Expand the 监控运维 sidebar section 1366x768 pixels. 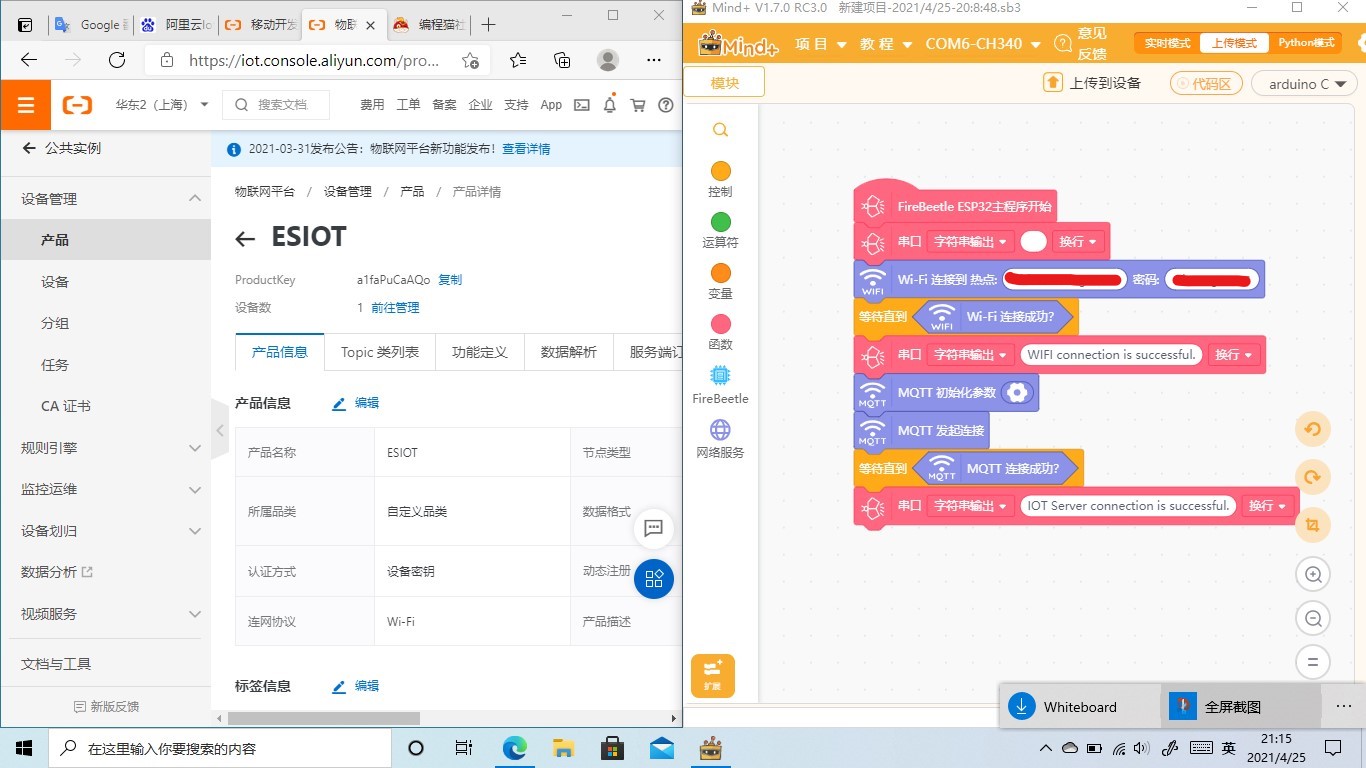coord(195,490)
